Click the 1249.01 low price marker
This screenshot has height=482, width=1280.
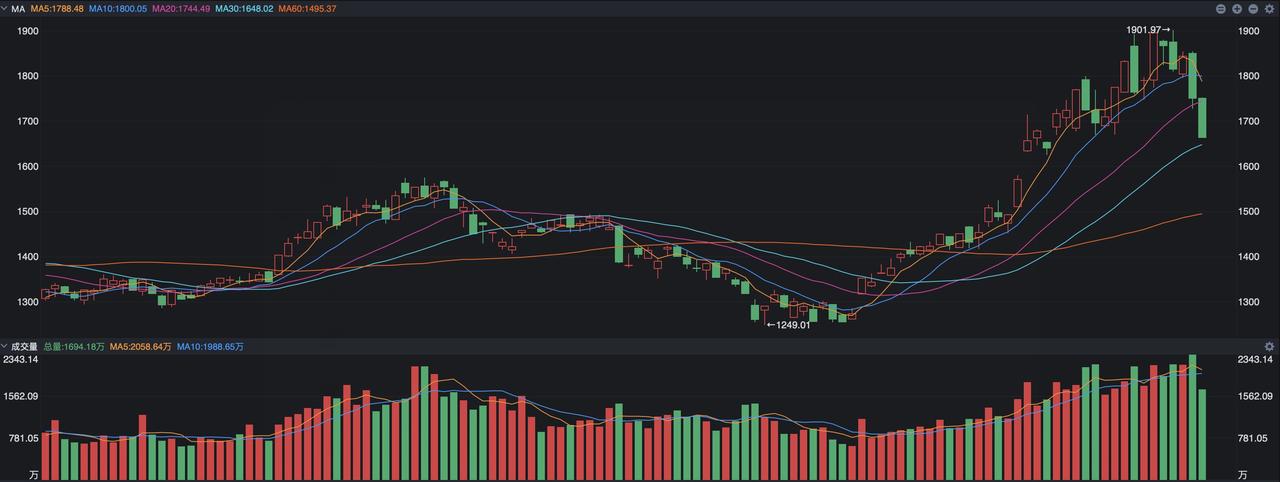(x=788, y=324)
